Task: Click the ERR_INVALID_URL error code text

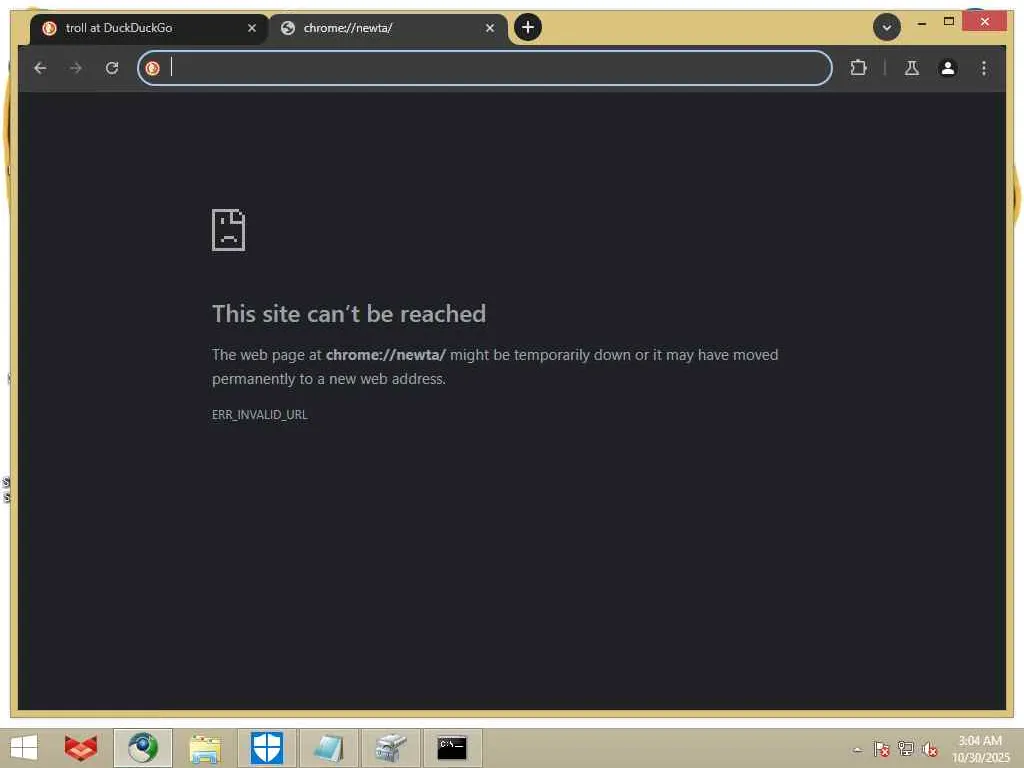Action: (x=259, y=415)
